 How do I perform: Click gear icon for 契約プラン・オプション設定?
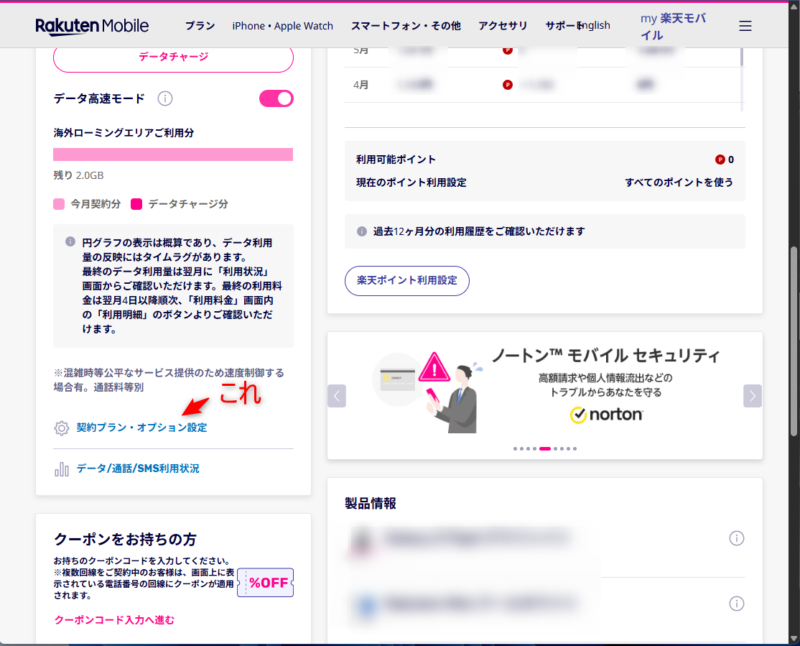(x=61, y=428)
